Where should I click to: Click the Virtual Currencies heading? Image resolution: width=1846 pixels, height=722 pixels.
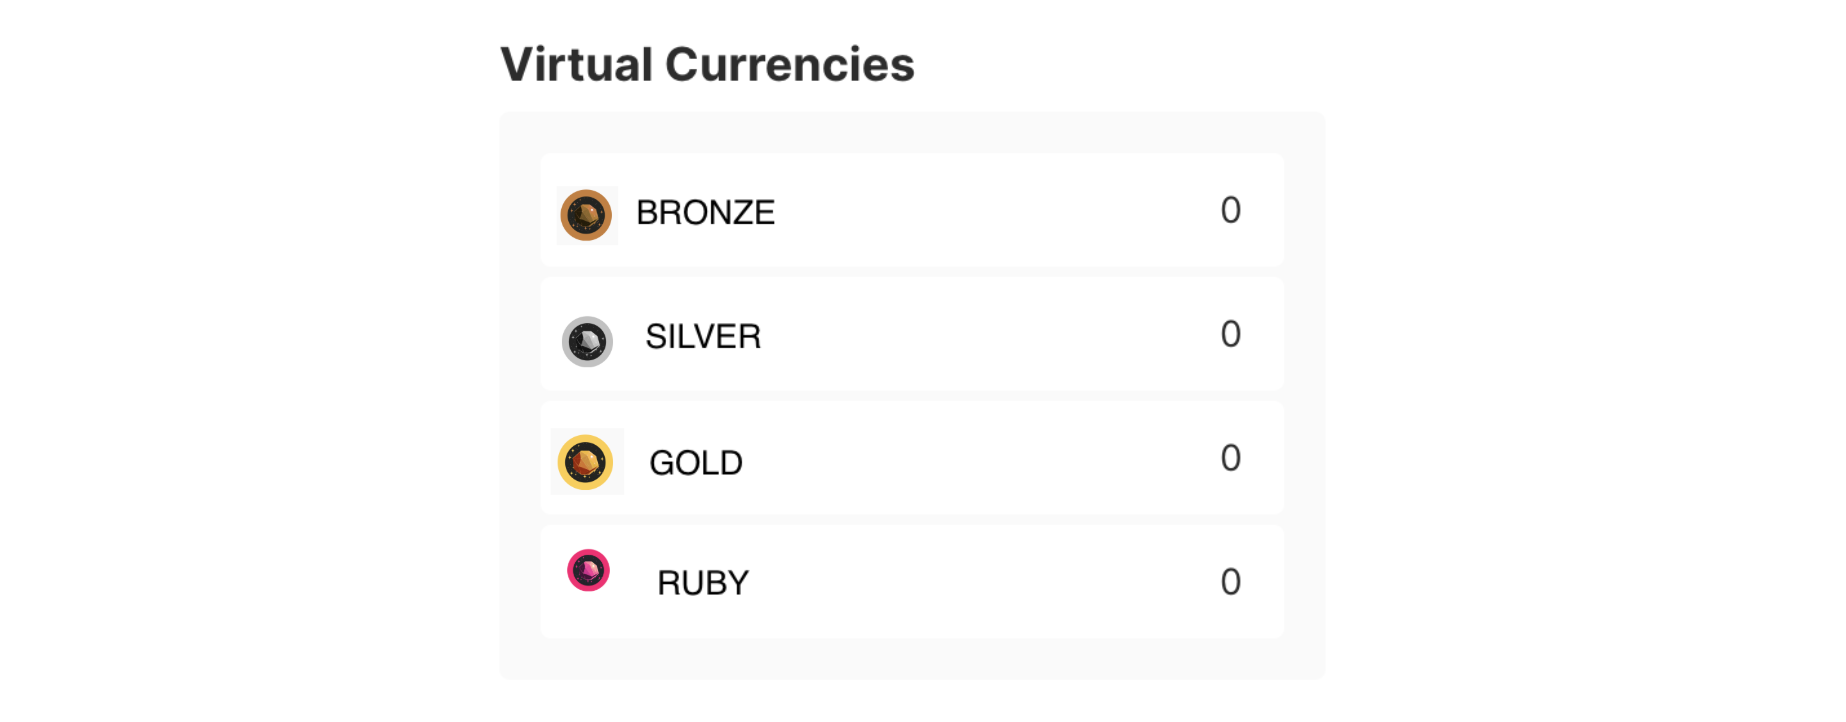707,65
